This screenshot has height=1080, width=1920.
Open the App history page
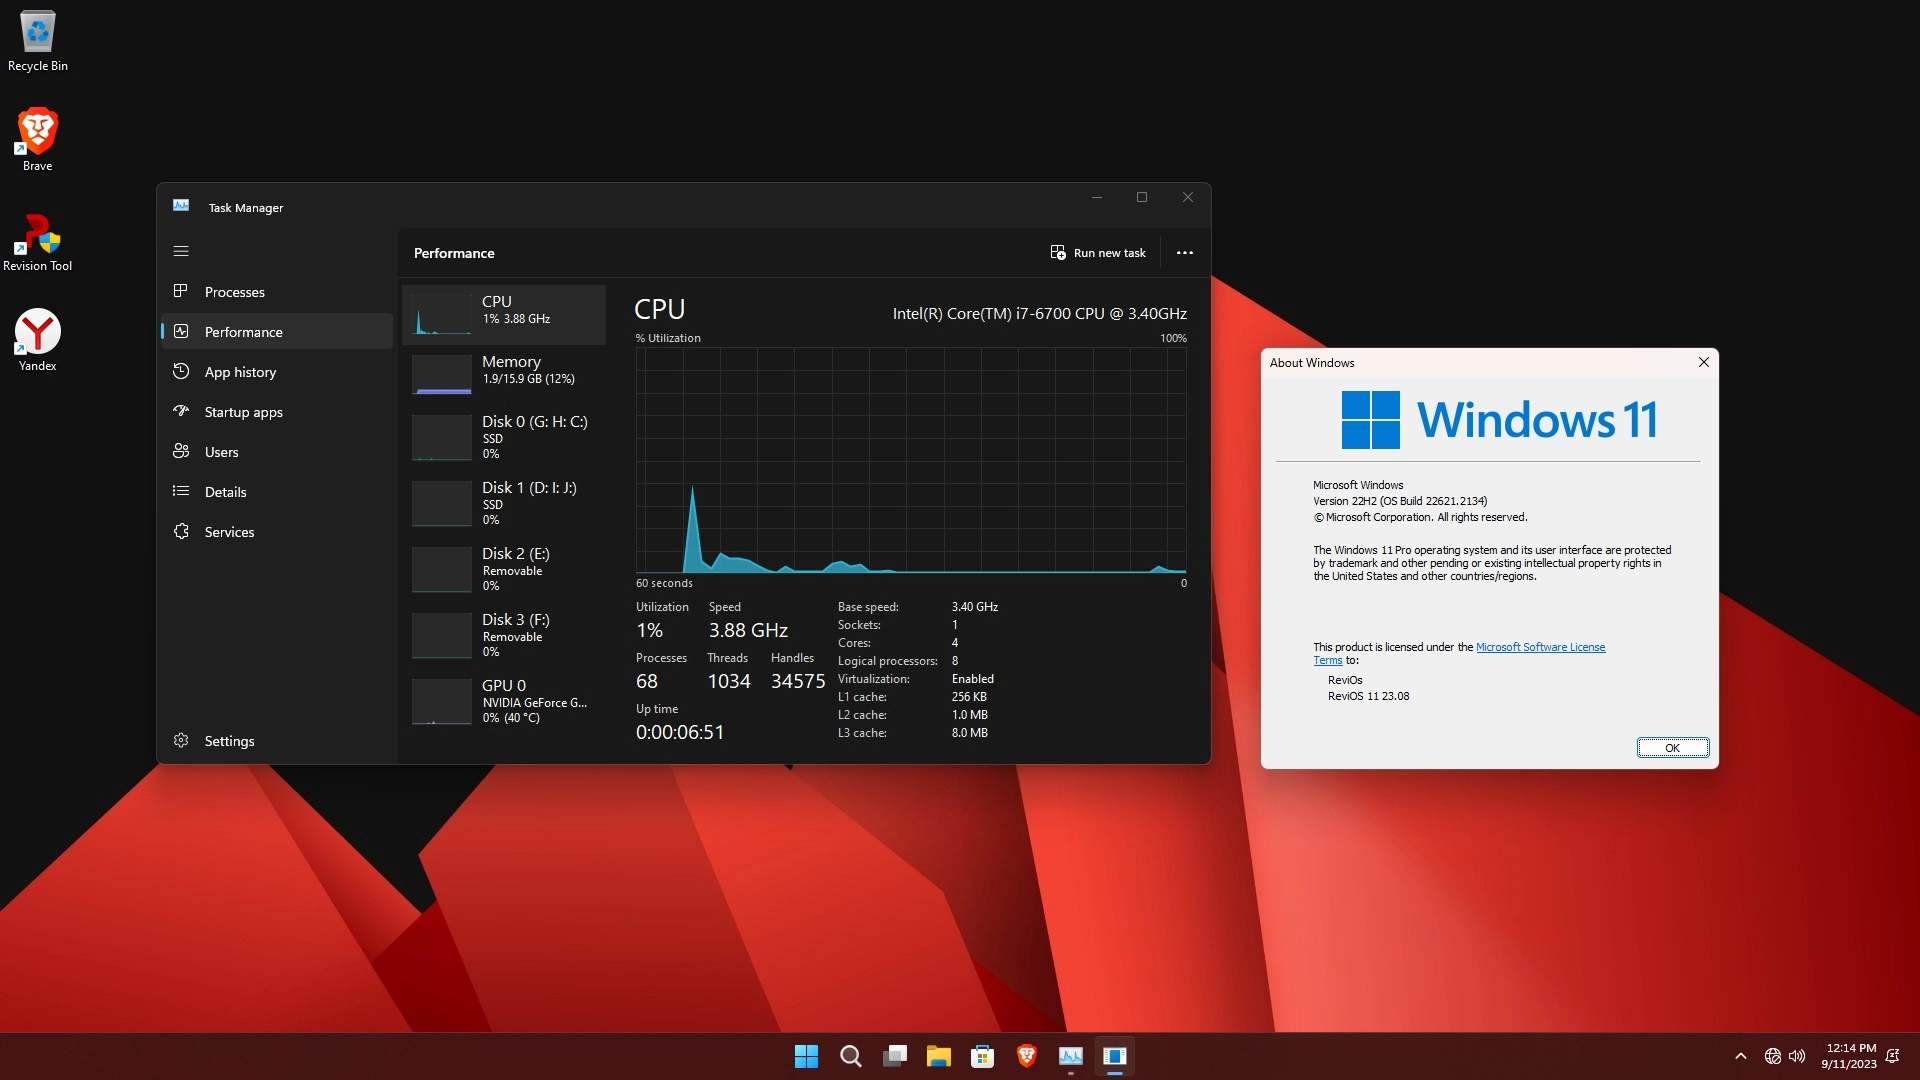coord(240,372)
